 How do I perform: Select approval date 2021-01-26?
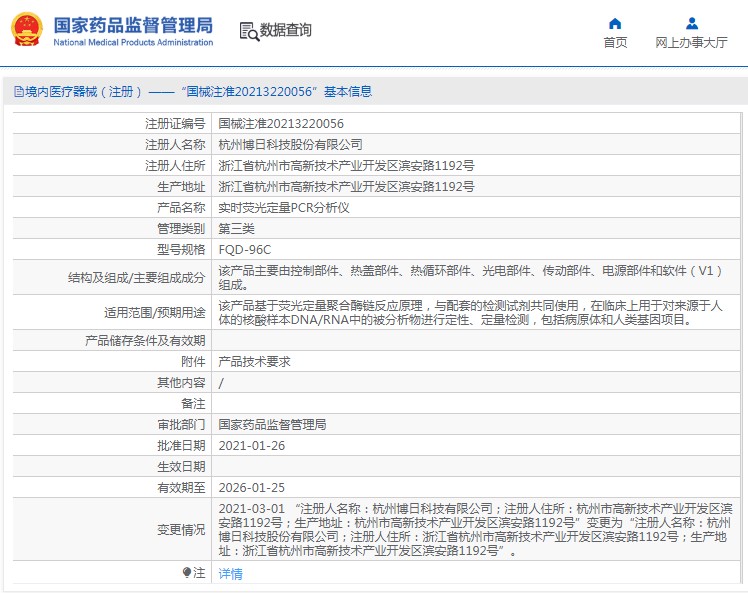251,446
